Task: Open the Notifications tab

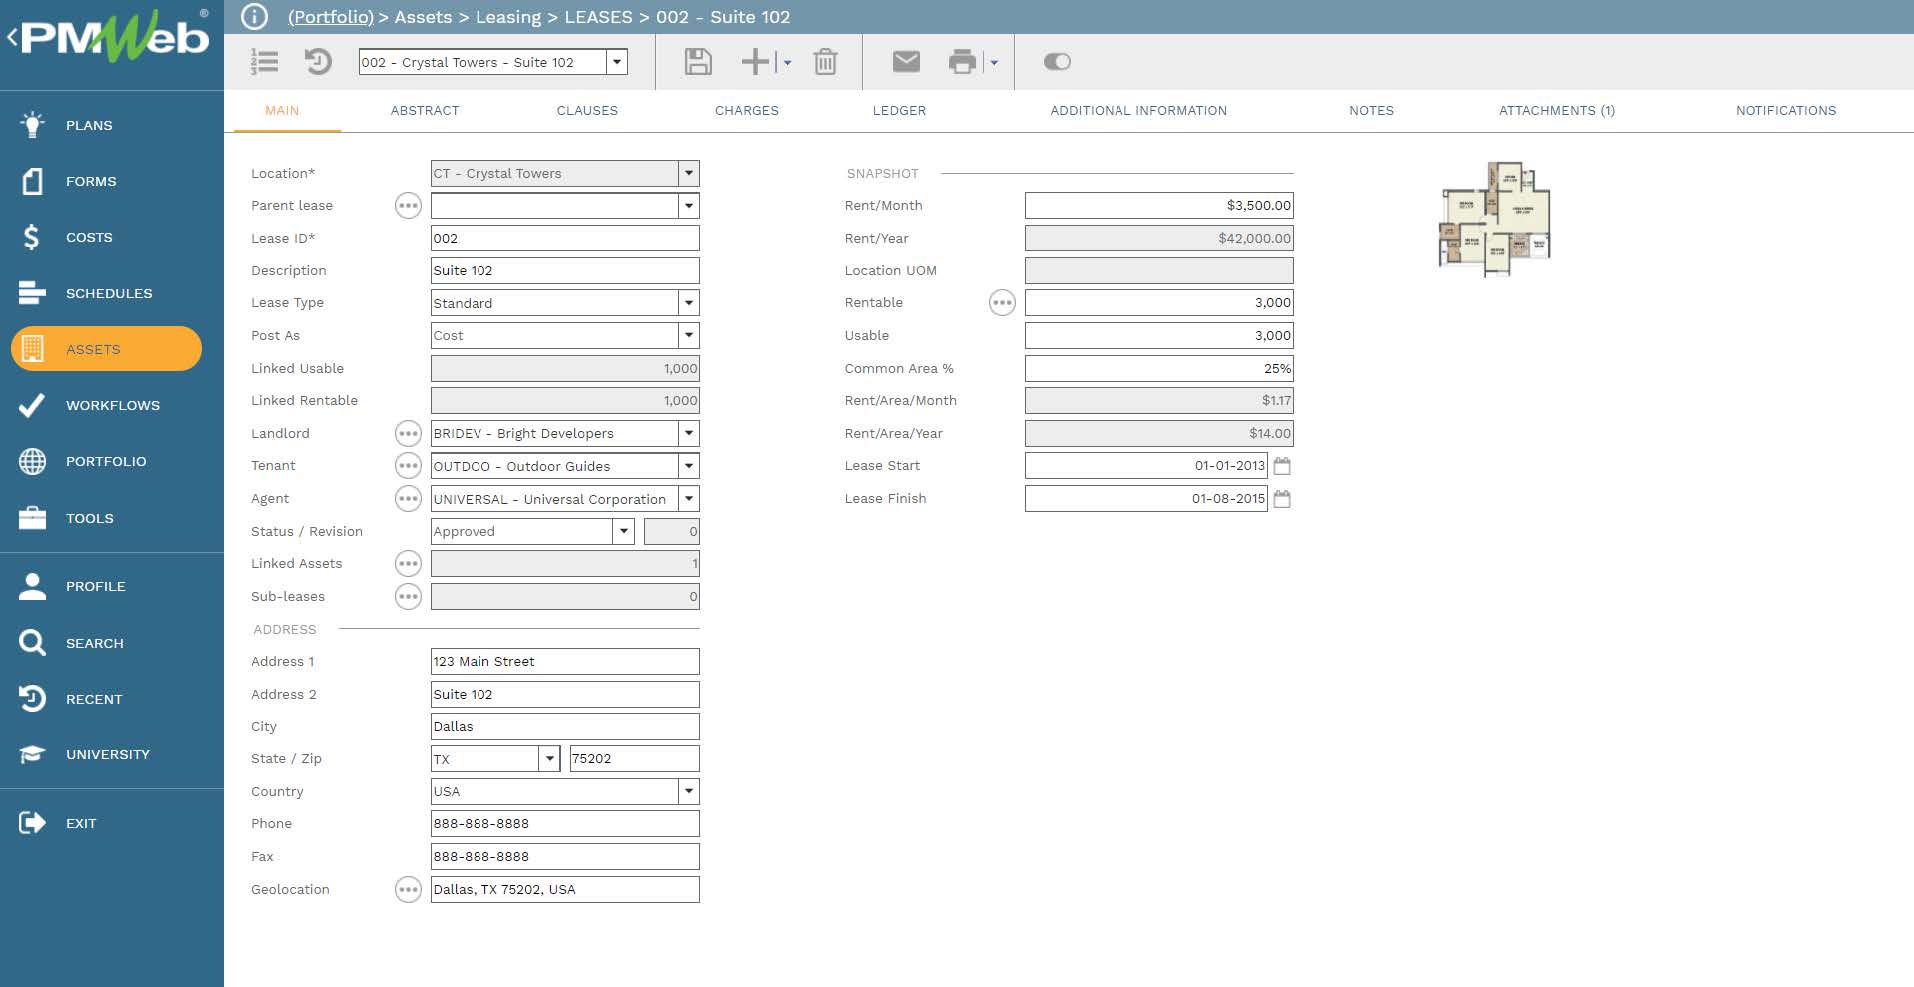Action: [1786, 111]
